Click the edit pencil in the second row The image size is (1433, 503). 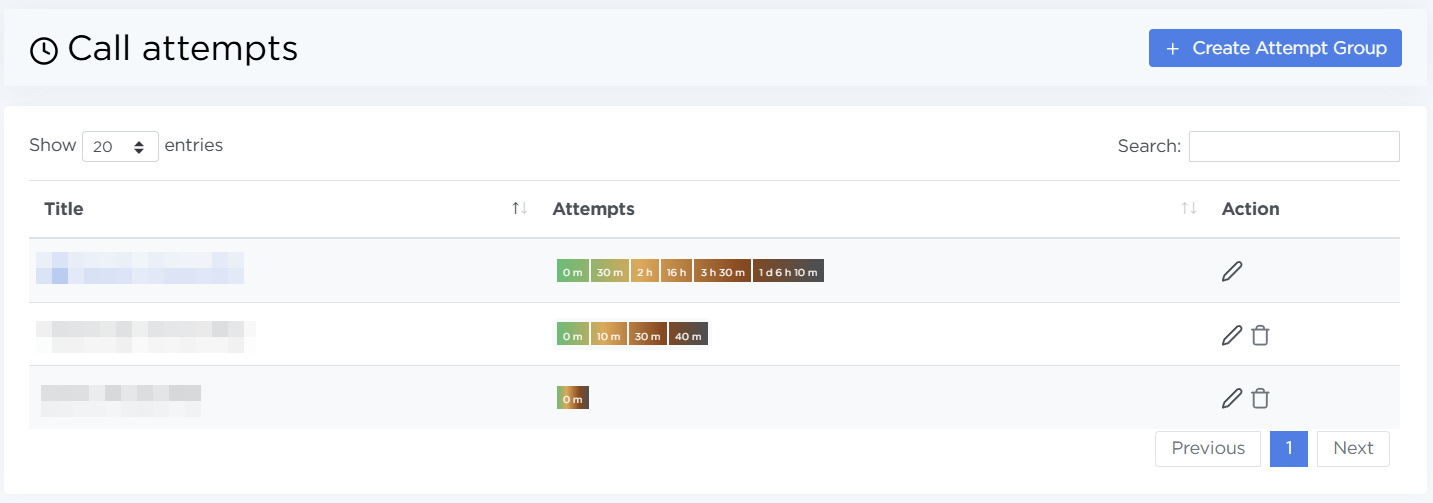pyautogui.click(x=1232, y=336)
